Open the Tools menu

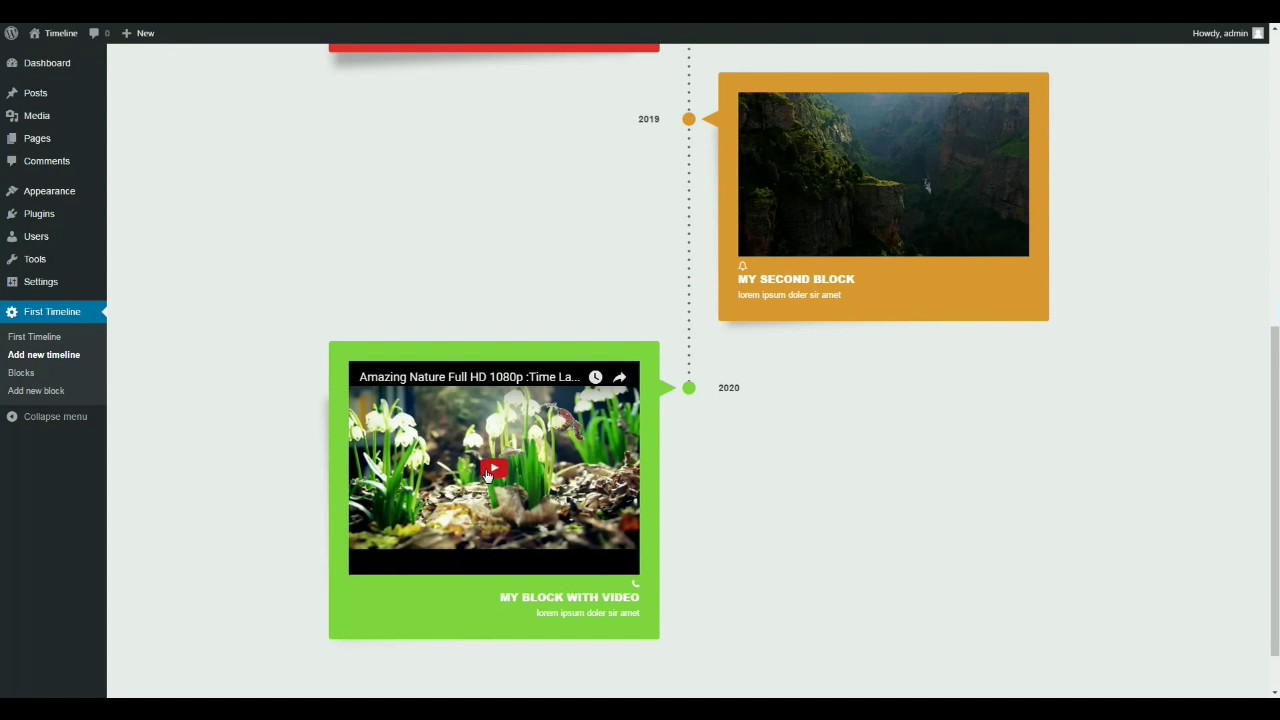click(35, 259)
